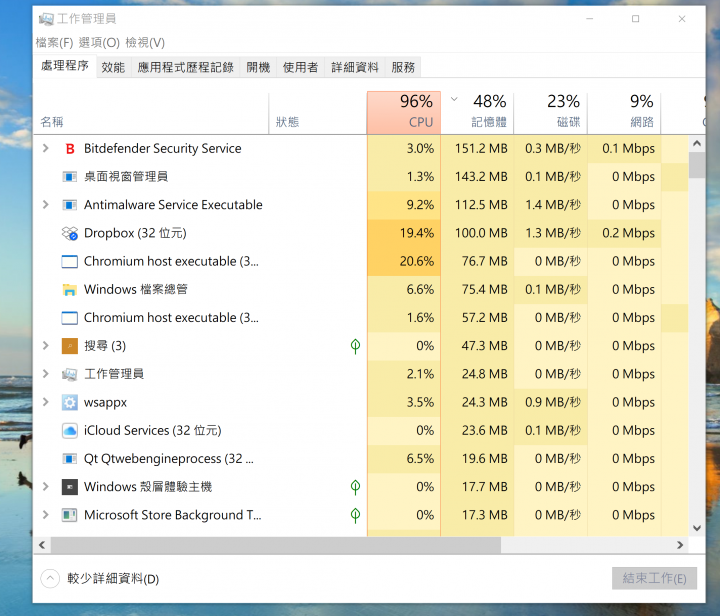Expand the 工作管理員 process group
The width and height of the screenshot is (720, 616).
pyautogui.click(x=45, y=374)
